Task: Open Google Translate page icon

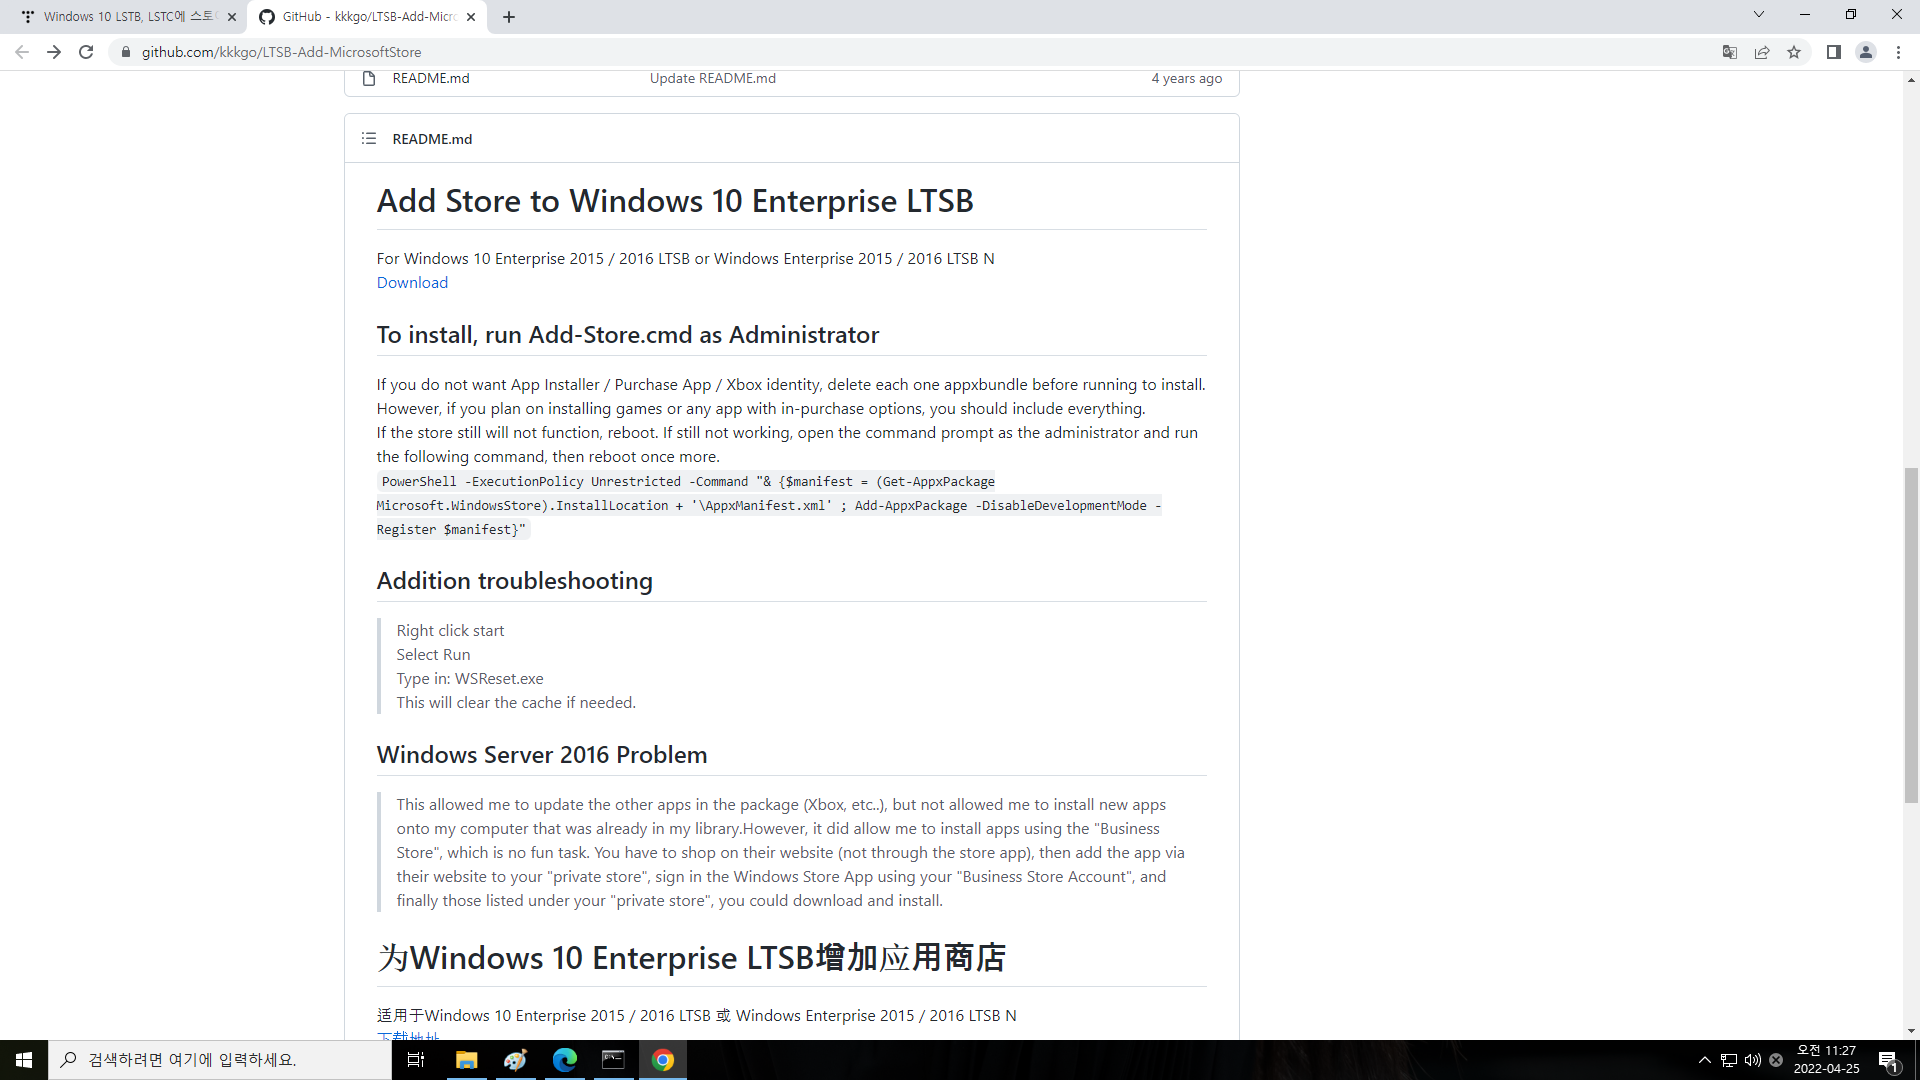Action: [x=1730, y=52]
